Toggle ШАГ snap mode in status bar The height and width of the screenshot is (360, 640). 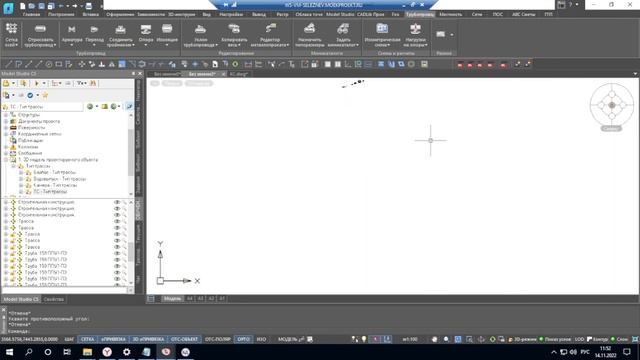(69, 339)
